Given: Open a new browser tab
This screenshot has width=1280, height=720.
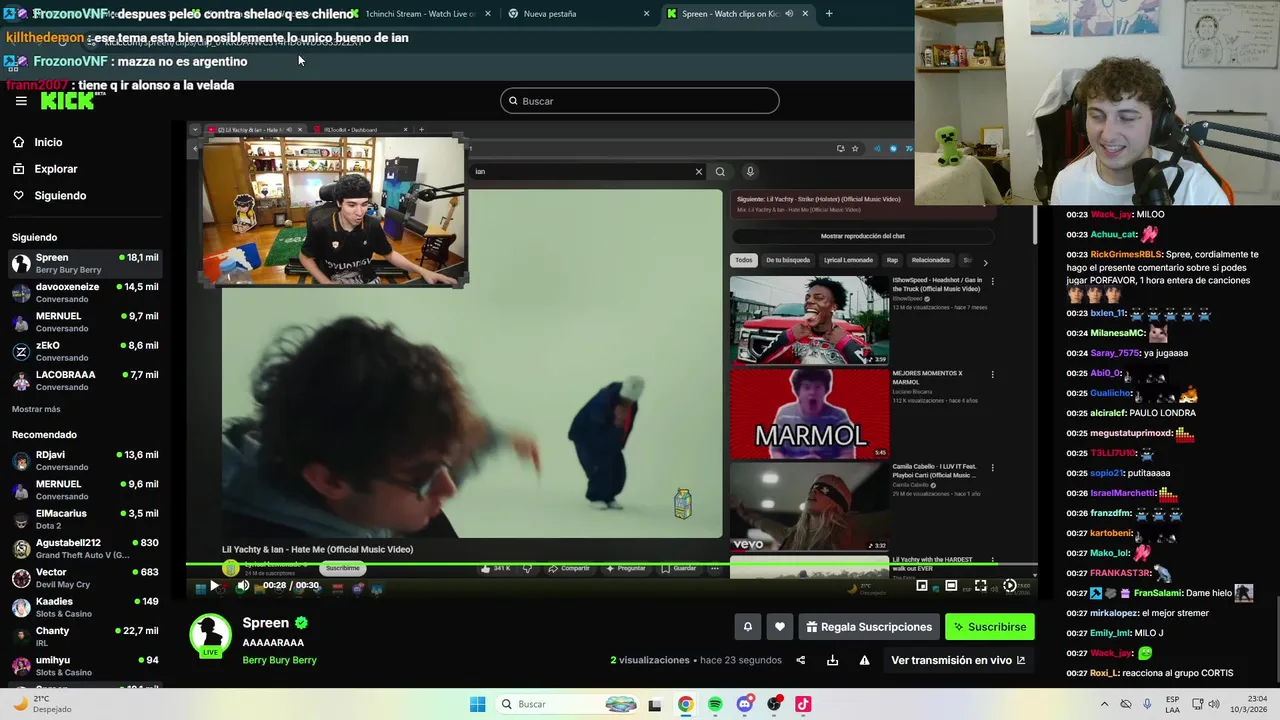Looking at the screenshot, I should point(829,14).
